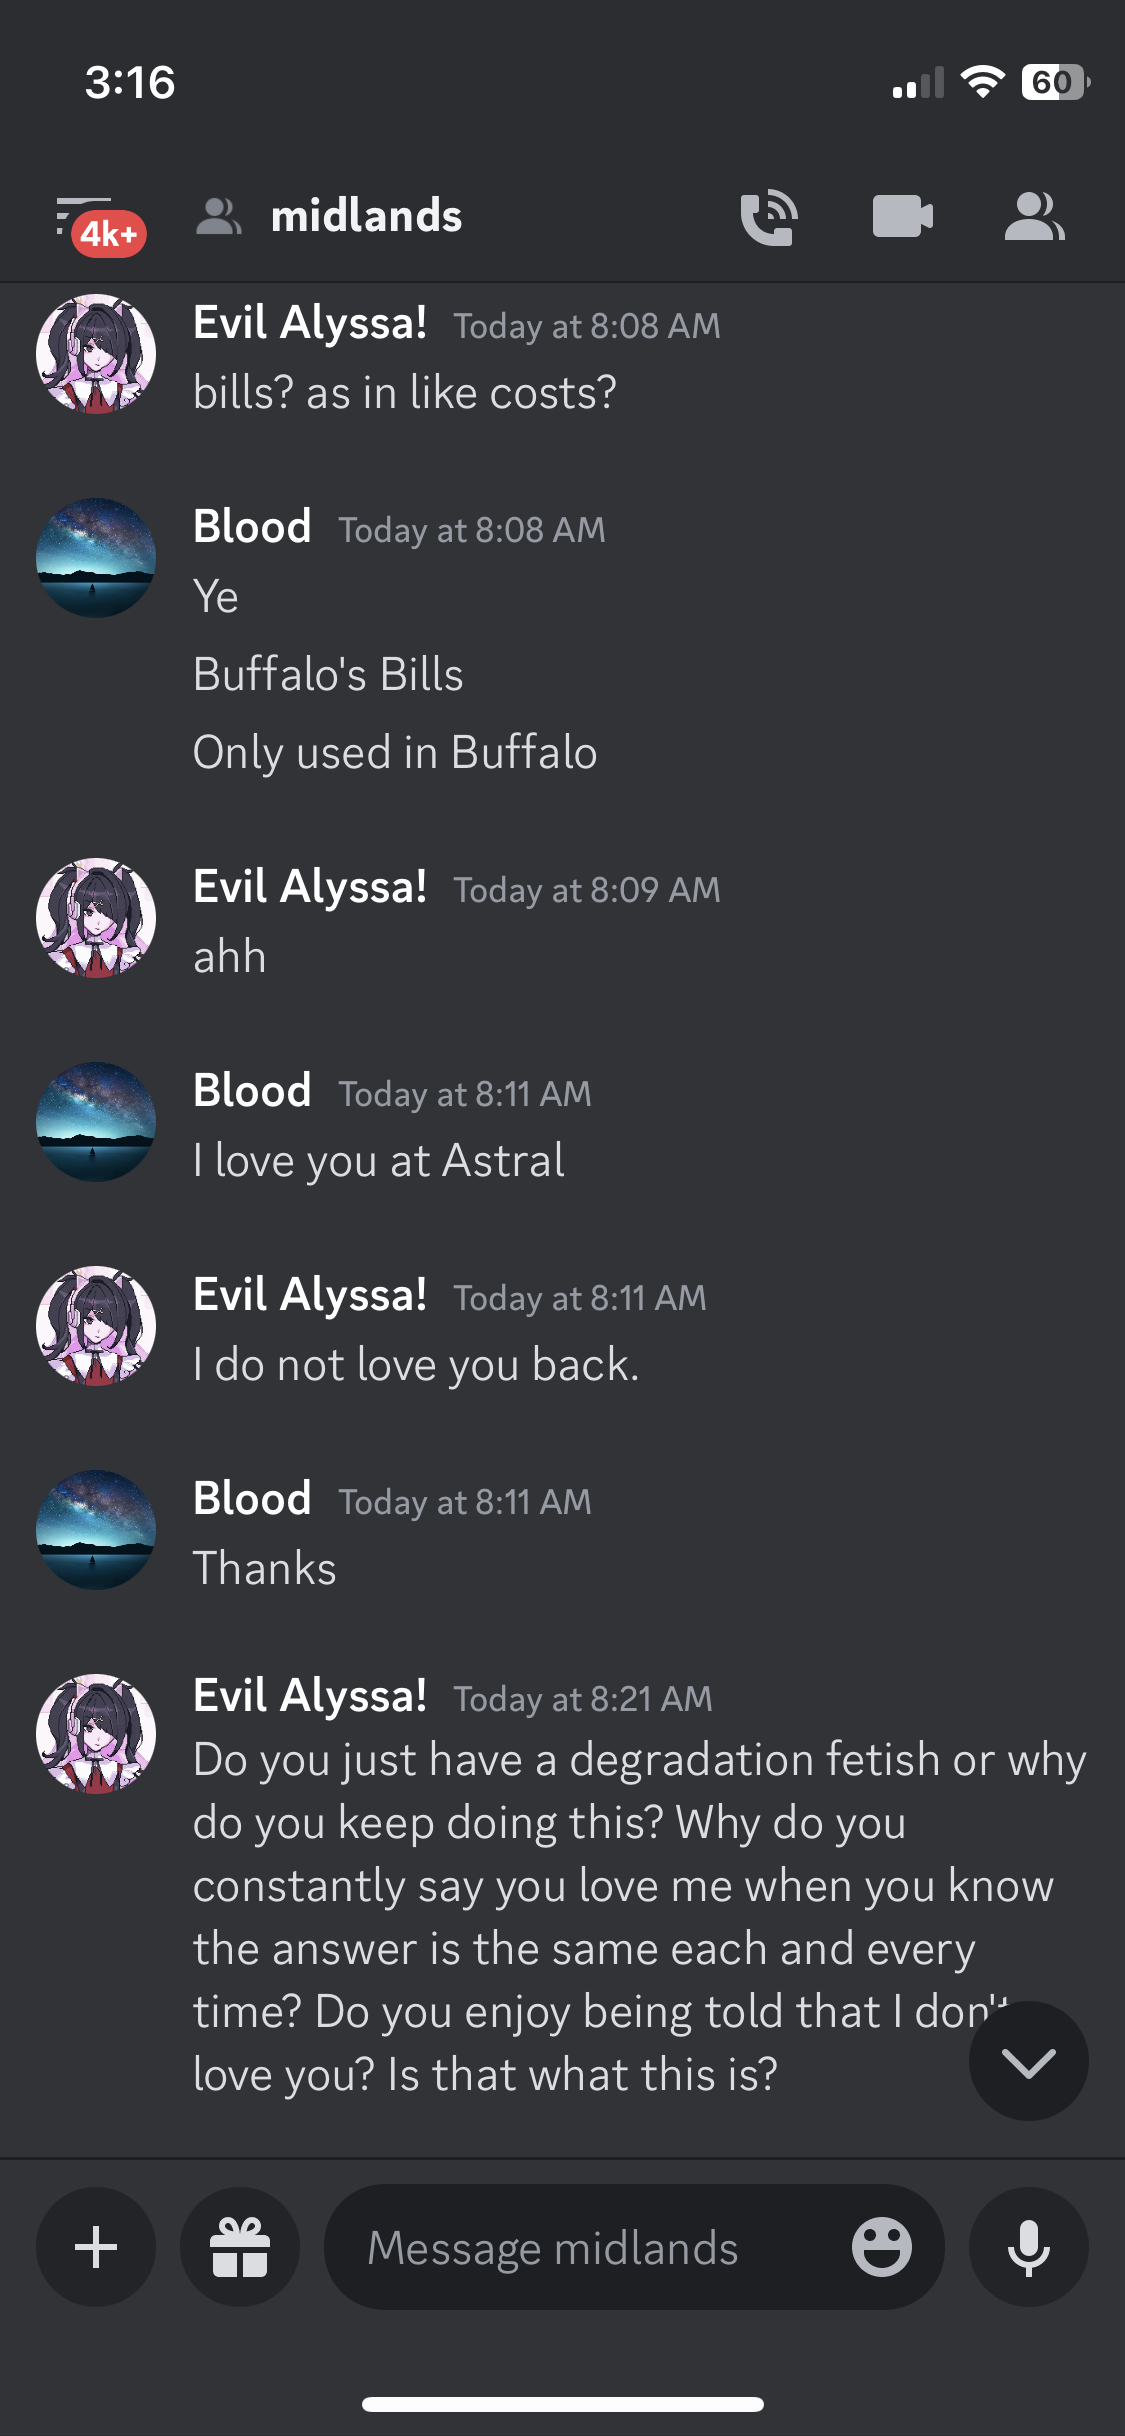Focus the Message midlands text field
1125x2436 pixels.
tap(590, 2247)
